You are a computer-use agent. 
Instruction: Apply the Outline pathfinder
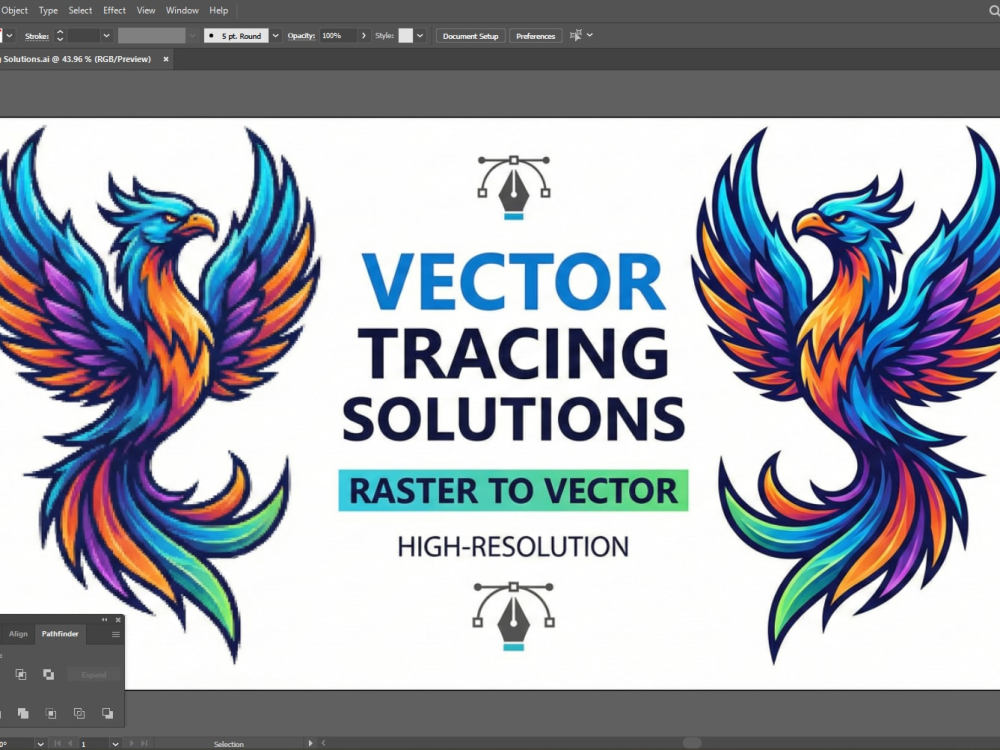click(x=79, y=713)
